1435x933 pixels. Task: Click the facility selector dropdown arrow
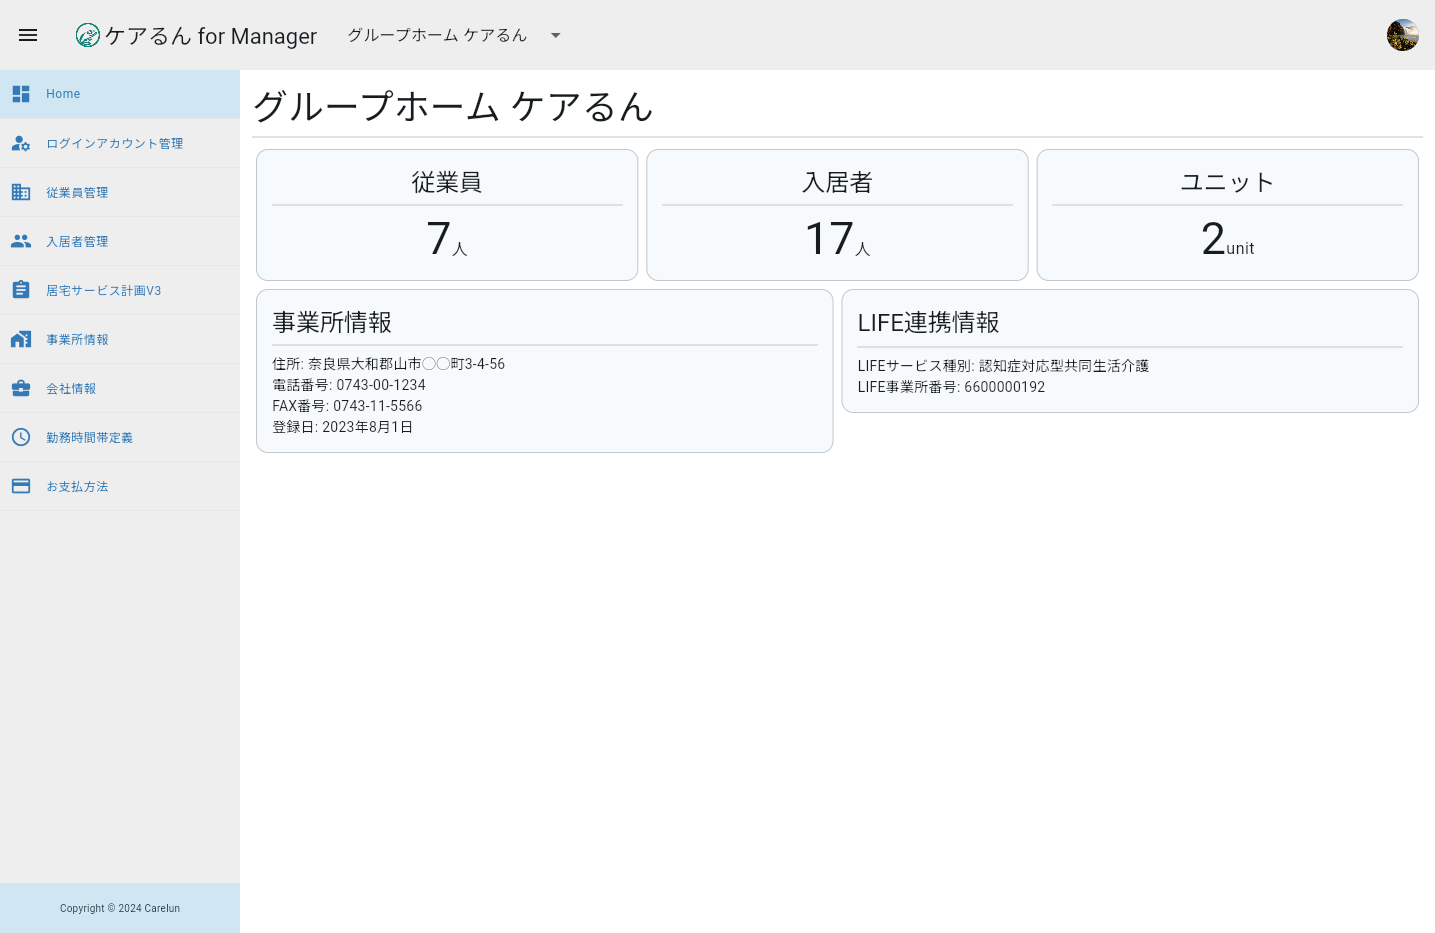point(555,35)
